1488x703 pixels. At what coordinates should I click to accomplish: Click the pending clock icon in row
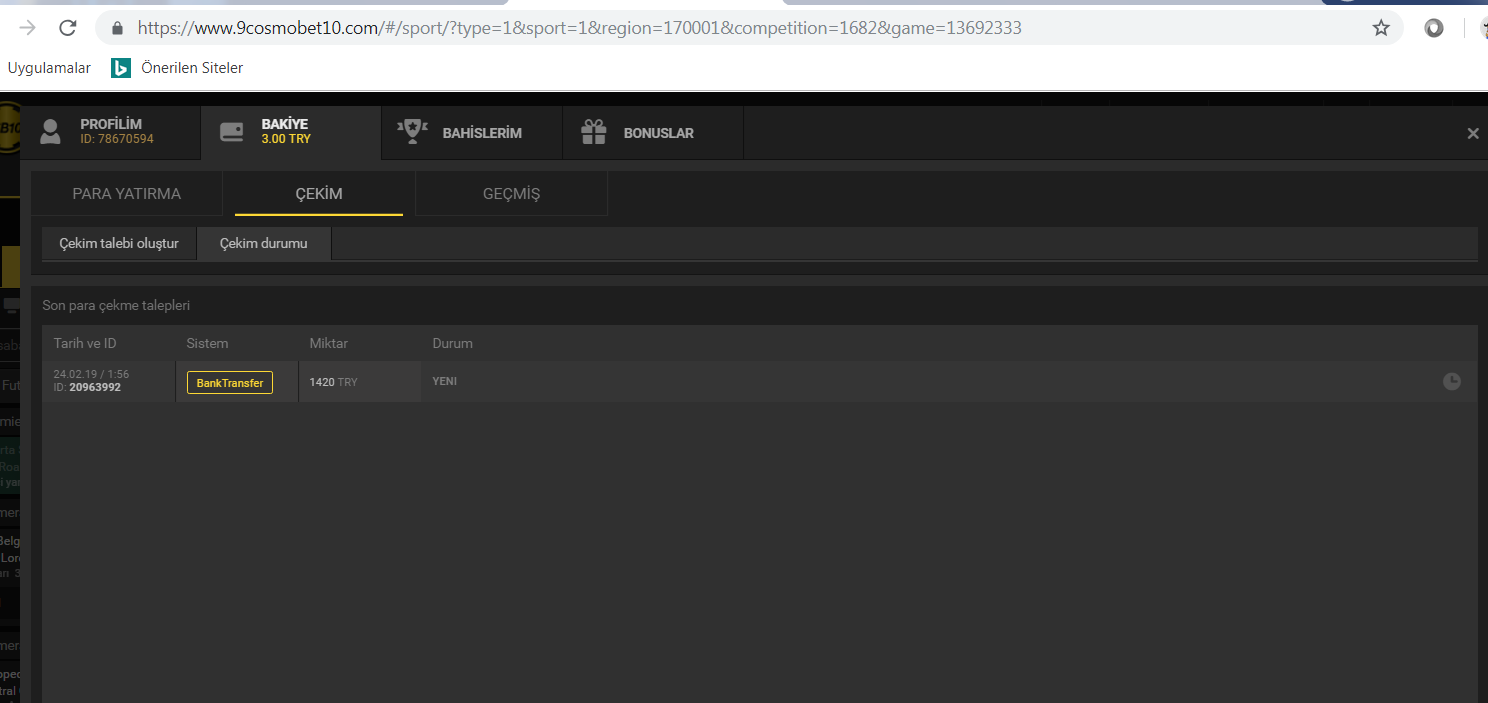[1451, 381]
